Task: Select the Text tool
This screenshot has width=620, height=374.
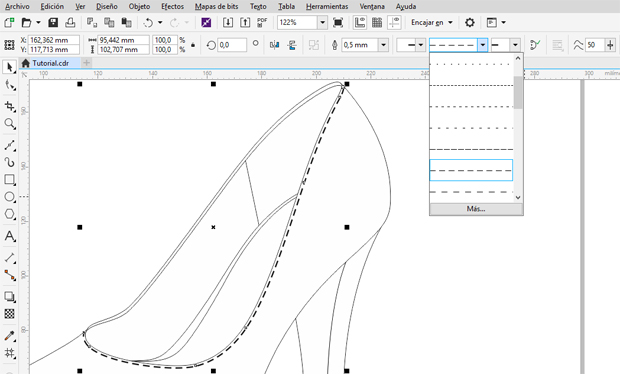Action: point(9,236)
